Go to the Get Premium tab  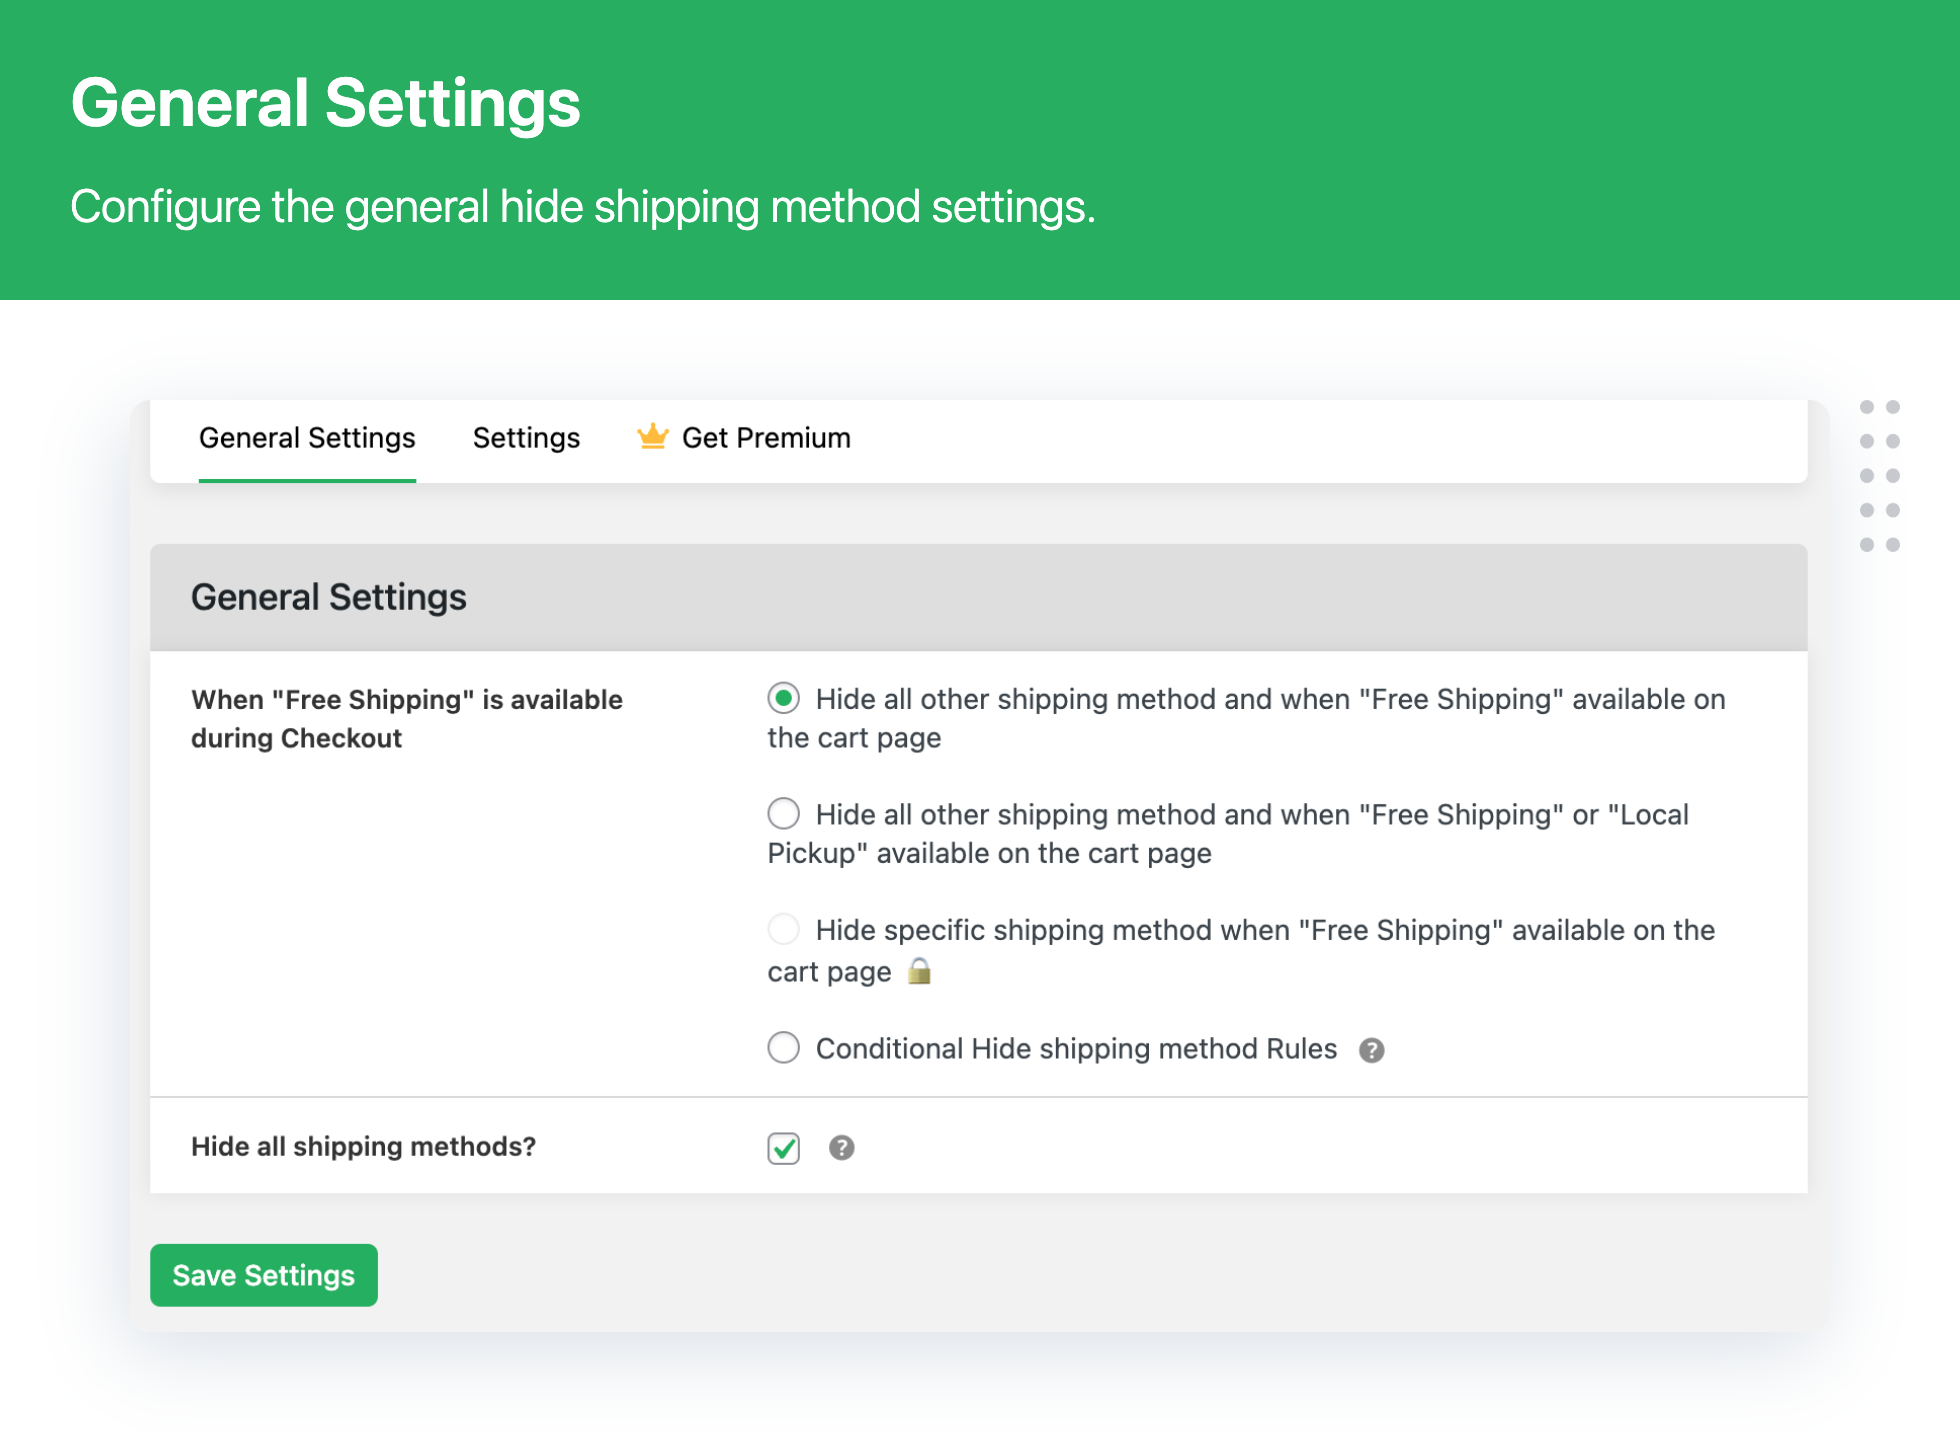(x=765, y=438)
